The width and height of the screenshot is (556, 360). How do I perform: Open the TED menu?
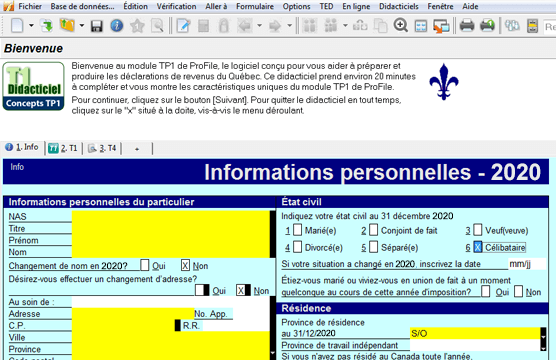[326, 6]
